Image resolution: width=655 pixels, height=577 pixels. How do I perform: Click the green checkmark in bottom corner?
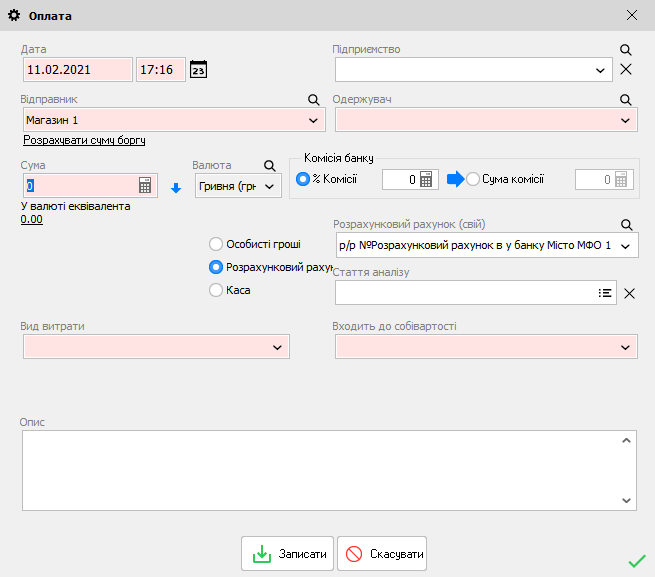(x=636, y=561)
